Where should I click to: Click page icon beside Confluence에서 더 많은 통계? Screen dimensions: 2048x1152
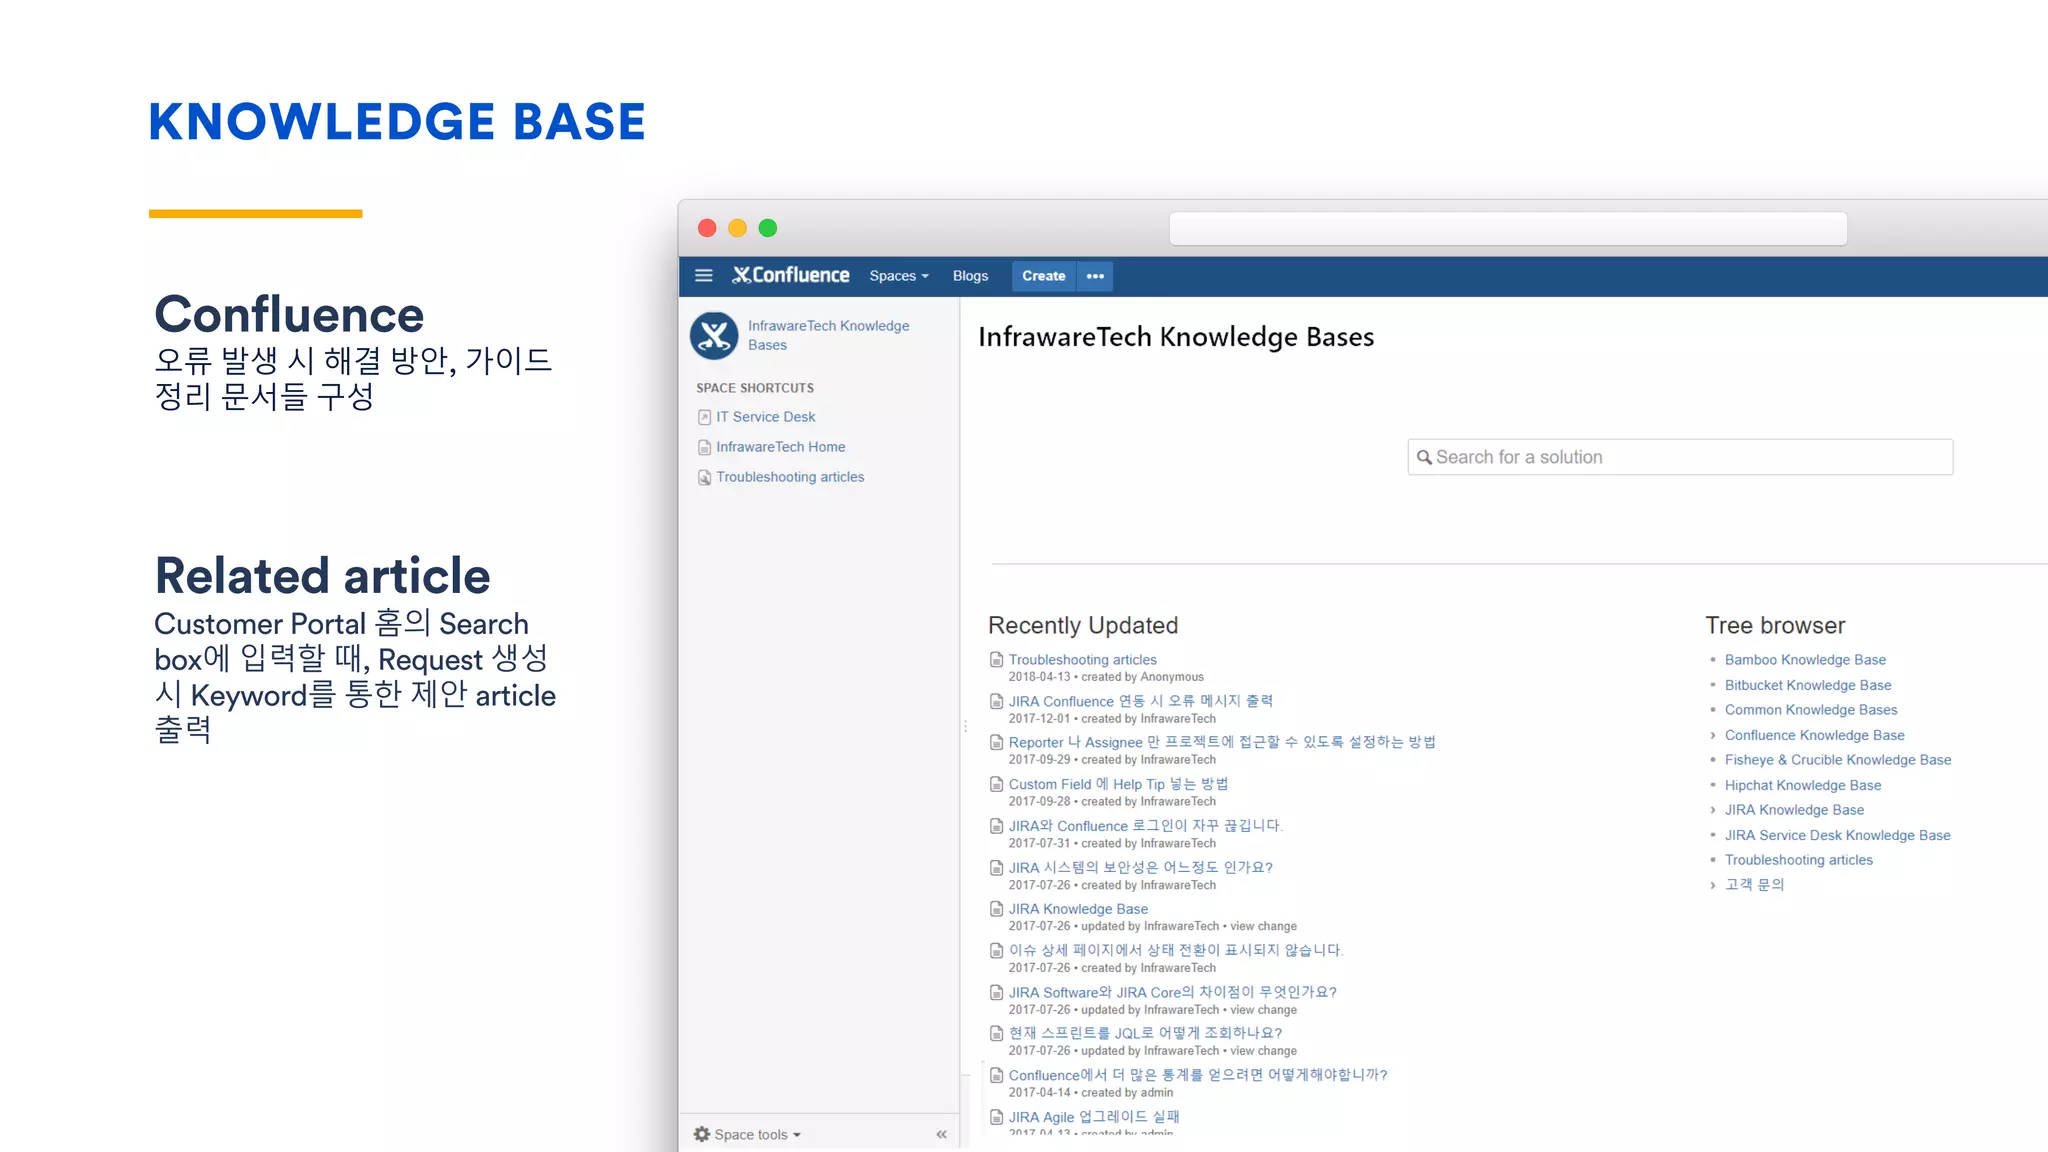[x=996, y=1075]
